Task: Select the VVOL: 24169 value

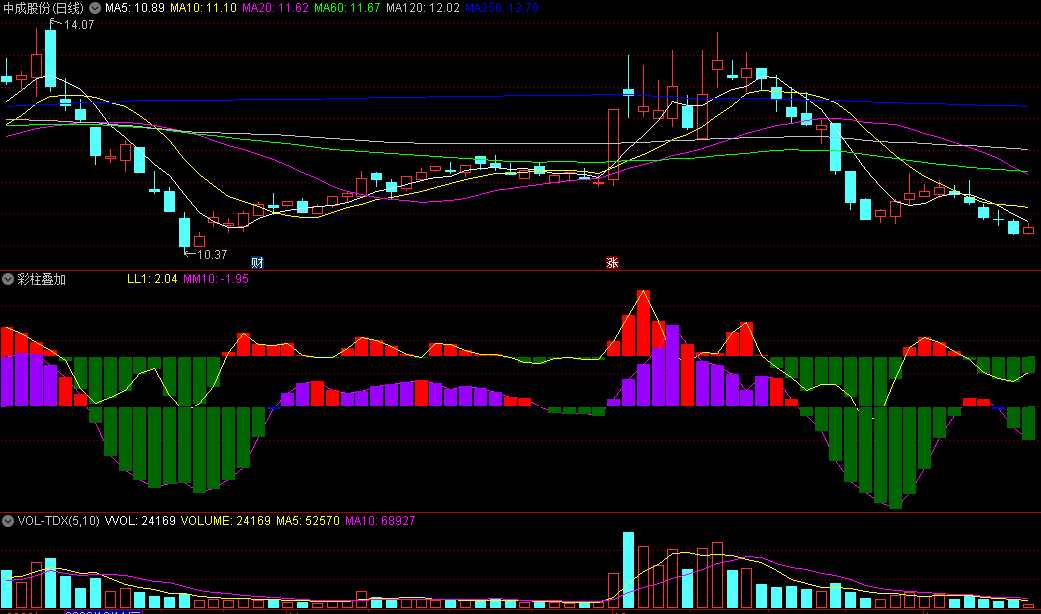Action: pos(140,521)
